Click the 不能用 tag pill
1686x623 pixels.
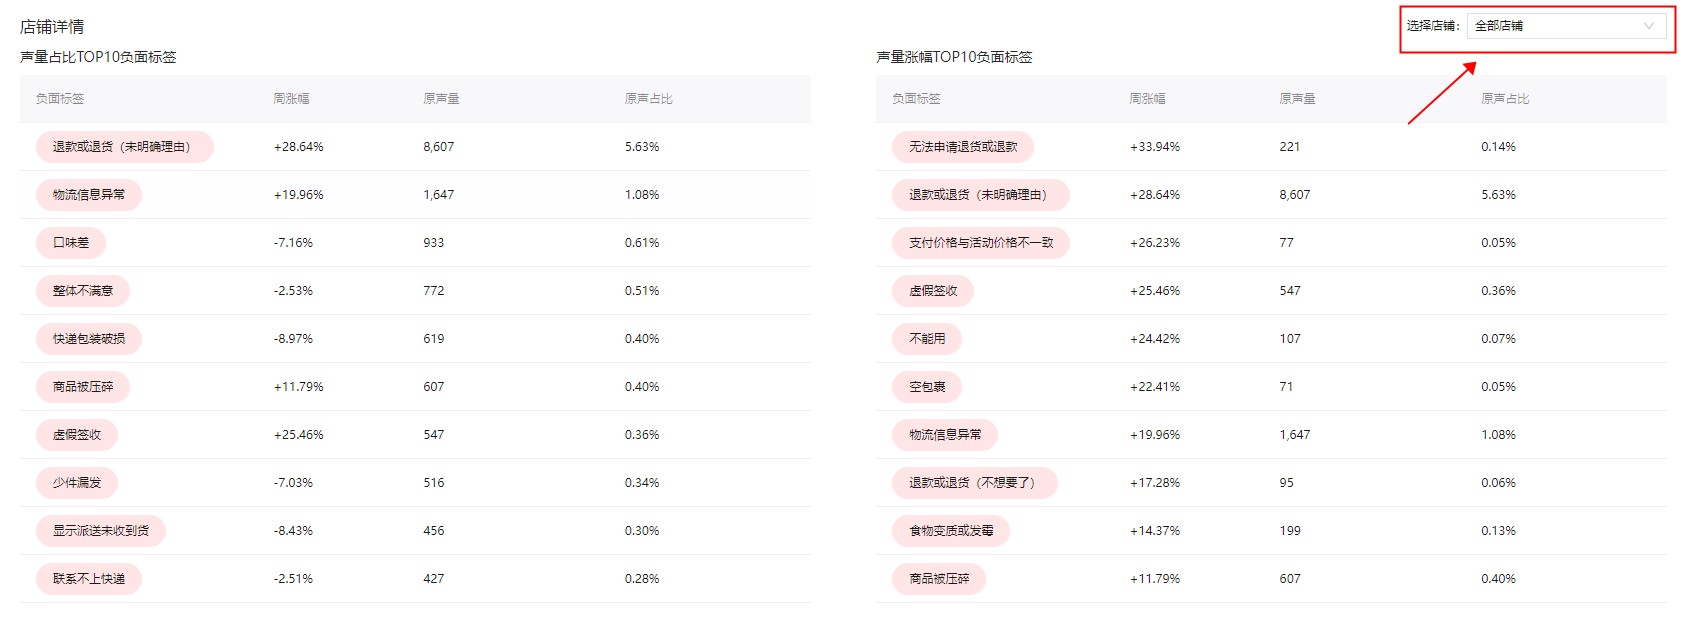[927, 339]
